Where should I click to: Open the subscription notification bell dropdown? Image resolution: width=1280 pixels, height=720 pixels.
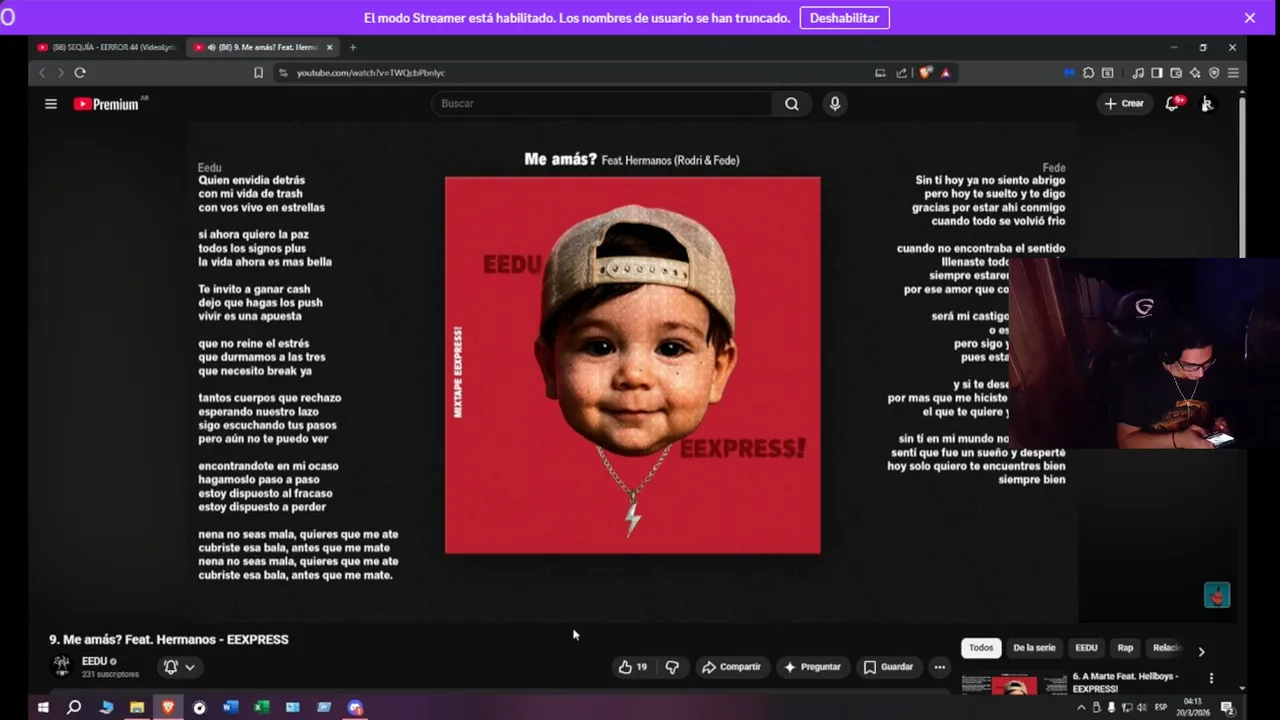[x=179, y=667]
